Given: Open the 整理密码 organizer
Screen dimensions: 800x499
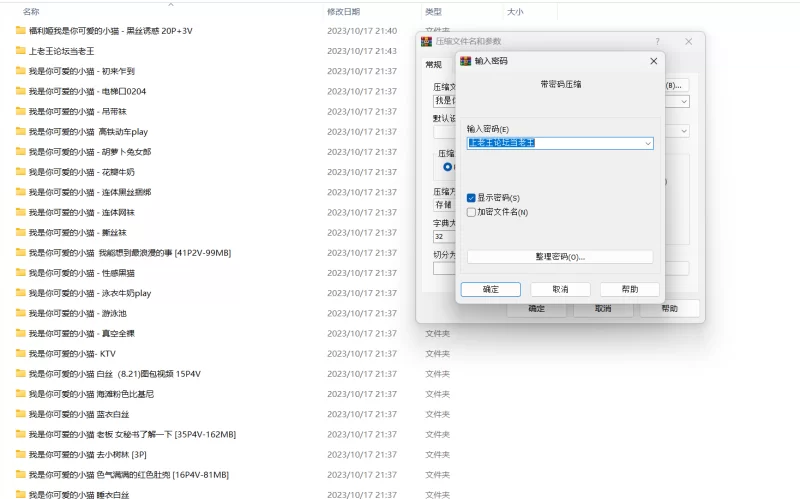Looking at the screenshot, I should tap(559, 257).
